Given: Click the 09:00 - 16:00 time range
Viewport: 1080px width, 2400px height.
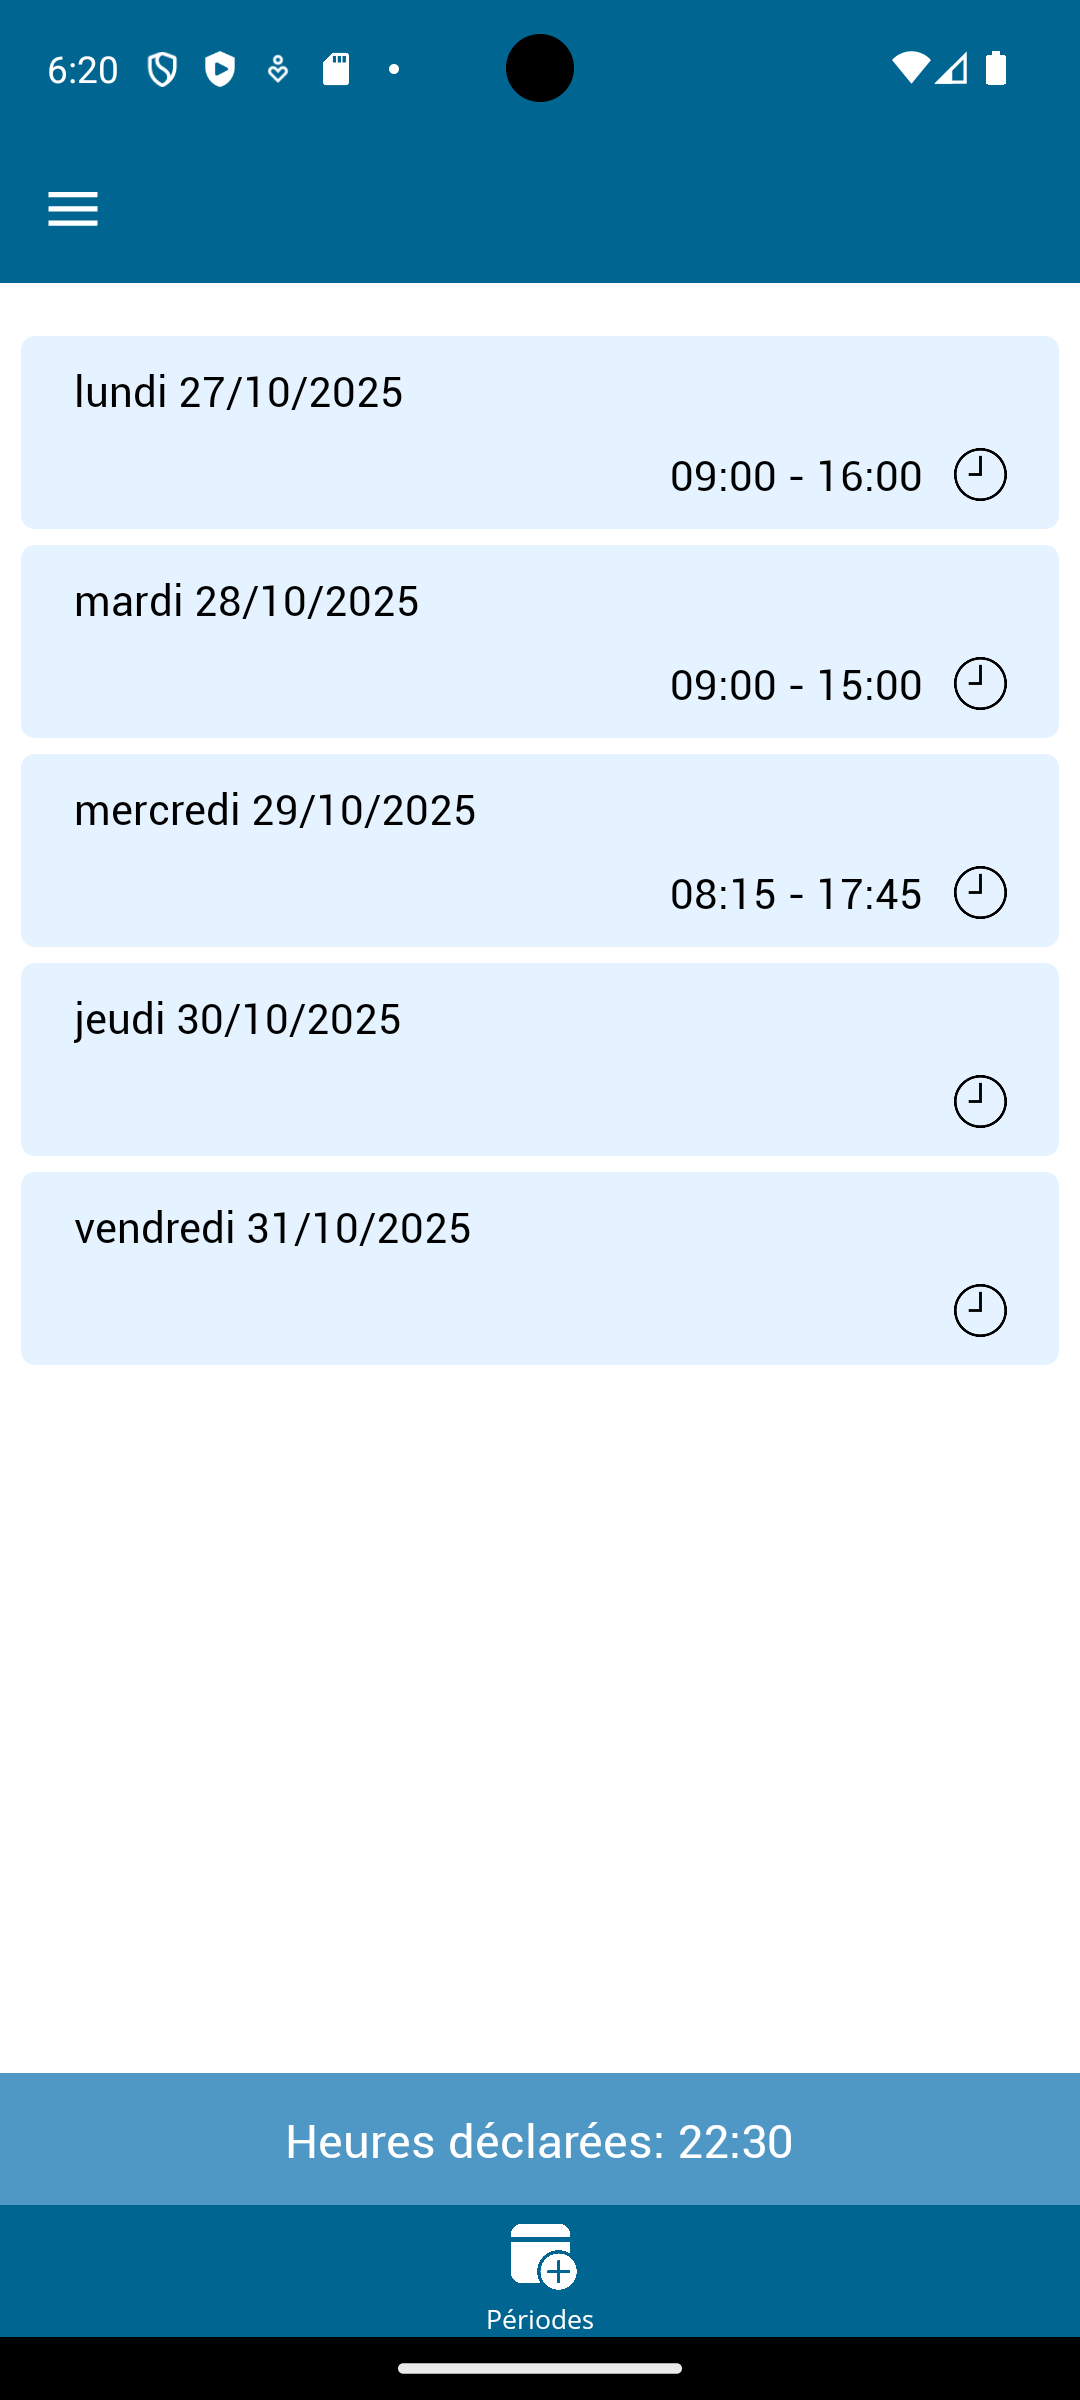Looking at the screenshot, I should tap(796, 475).
